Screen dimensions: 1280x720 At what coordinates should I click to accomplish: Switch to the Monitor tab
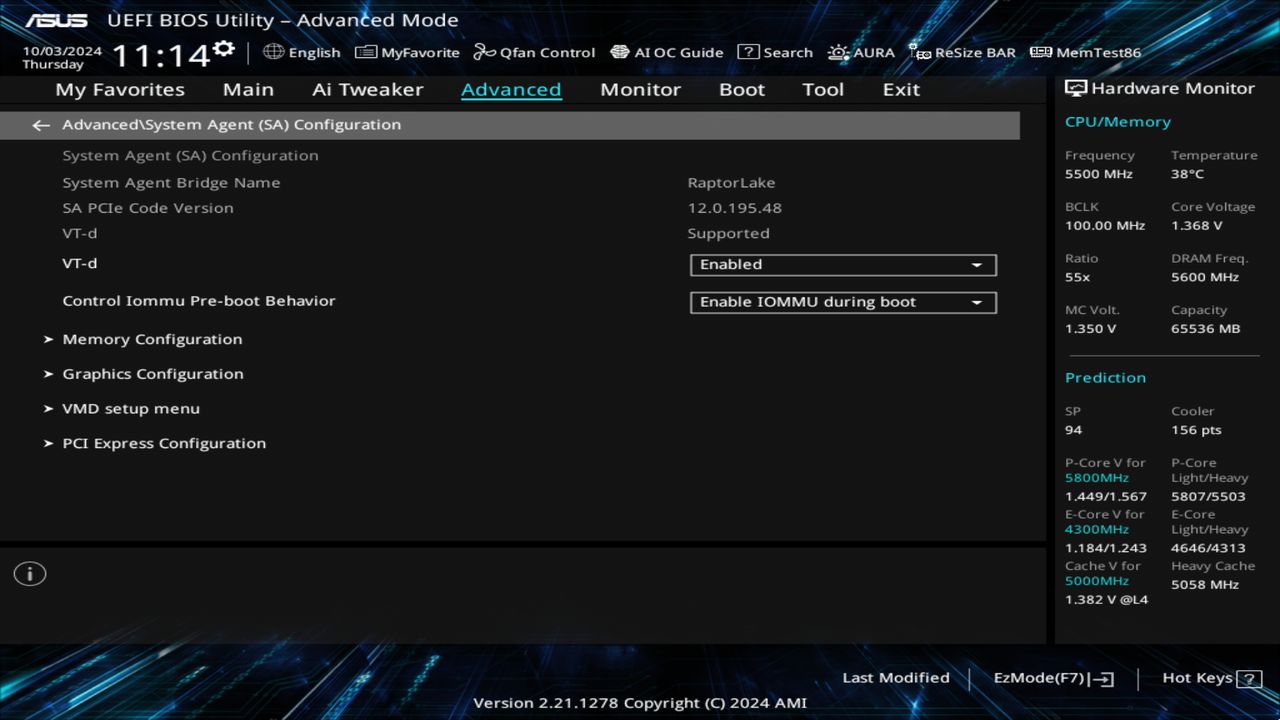[x=640, y=89]
